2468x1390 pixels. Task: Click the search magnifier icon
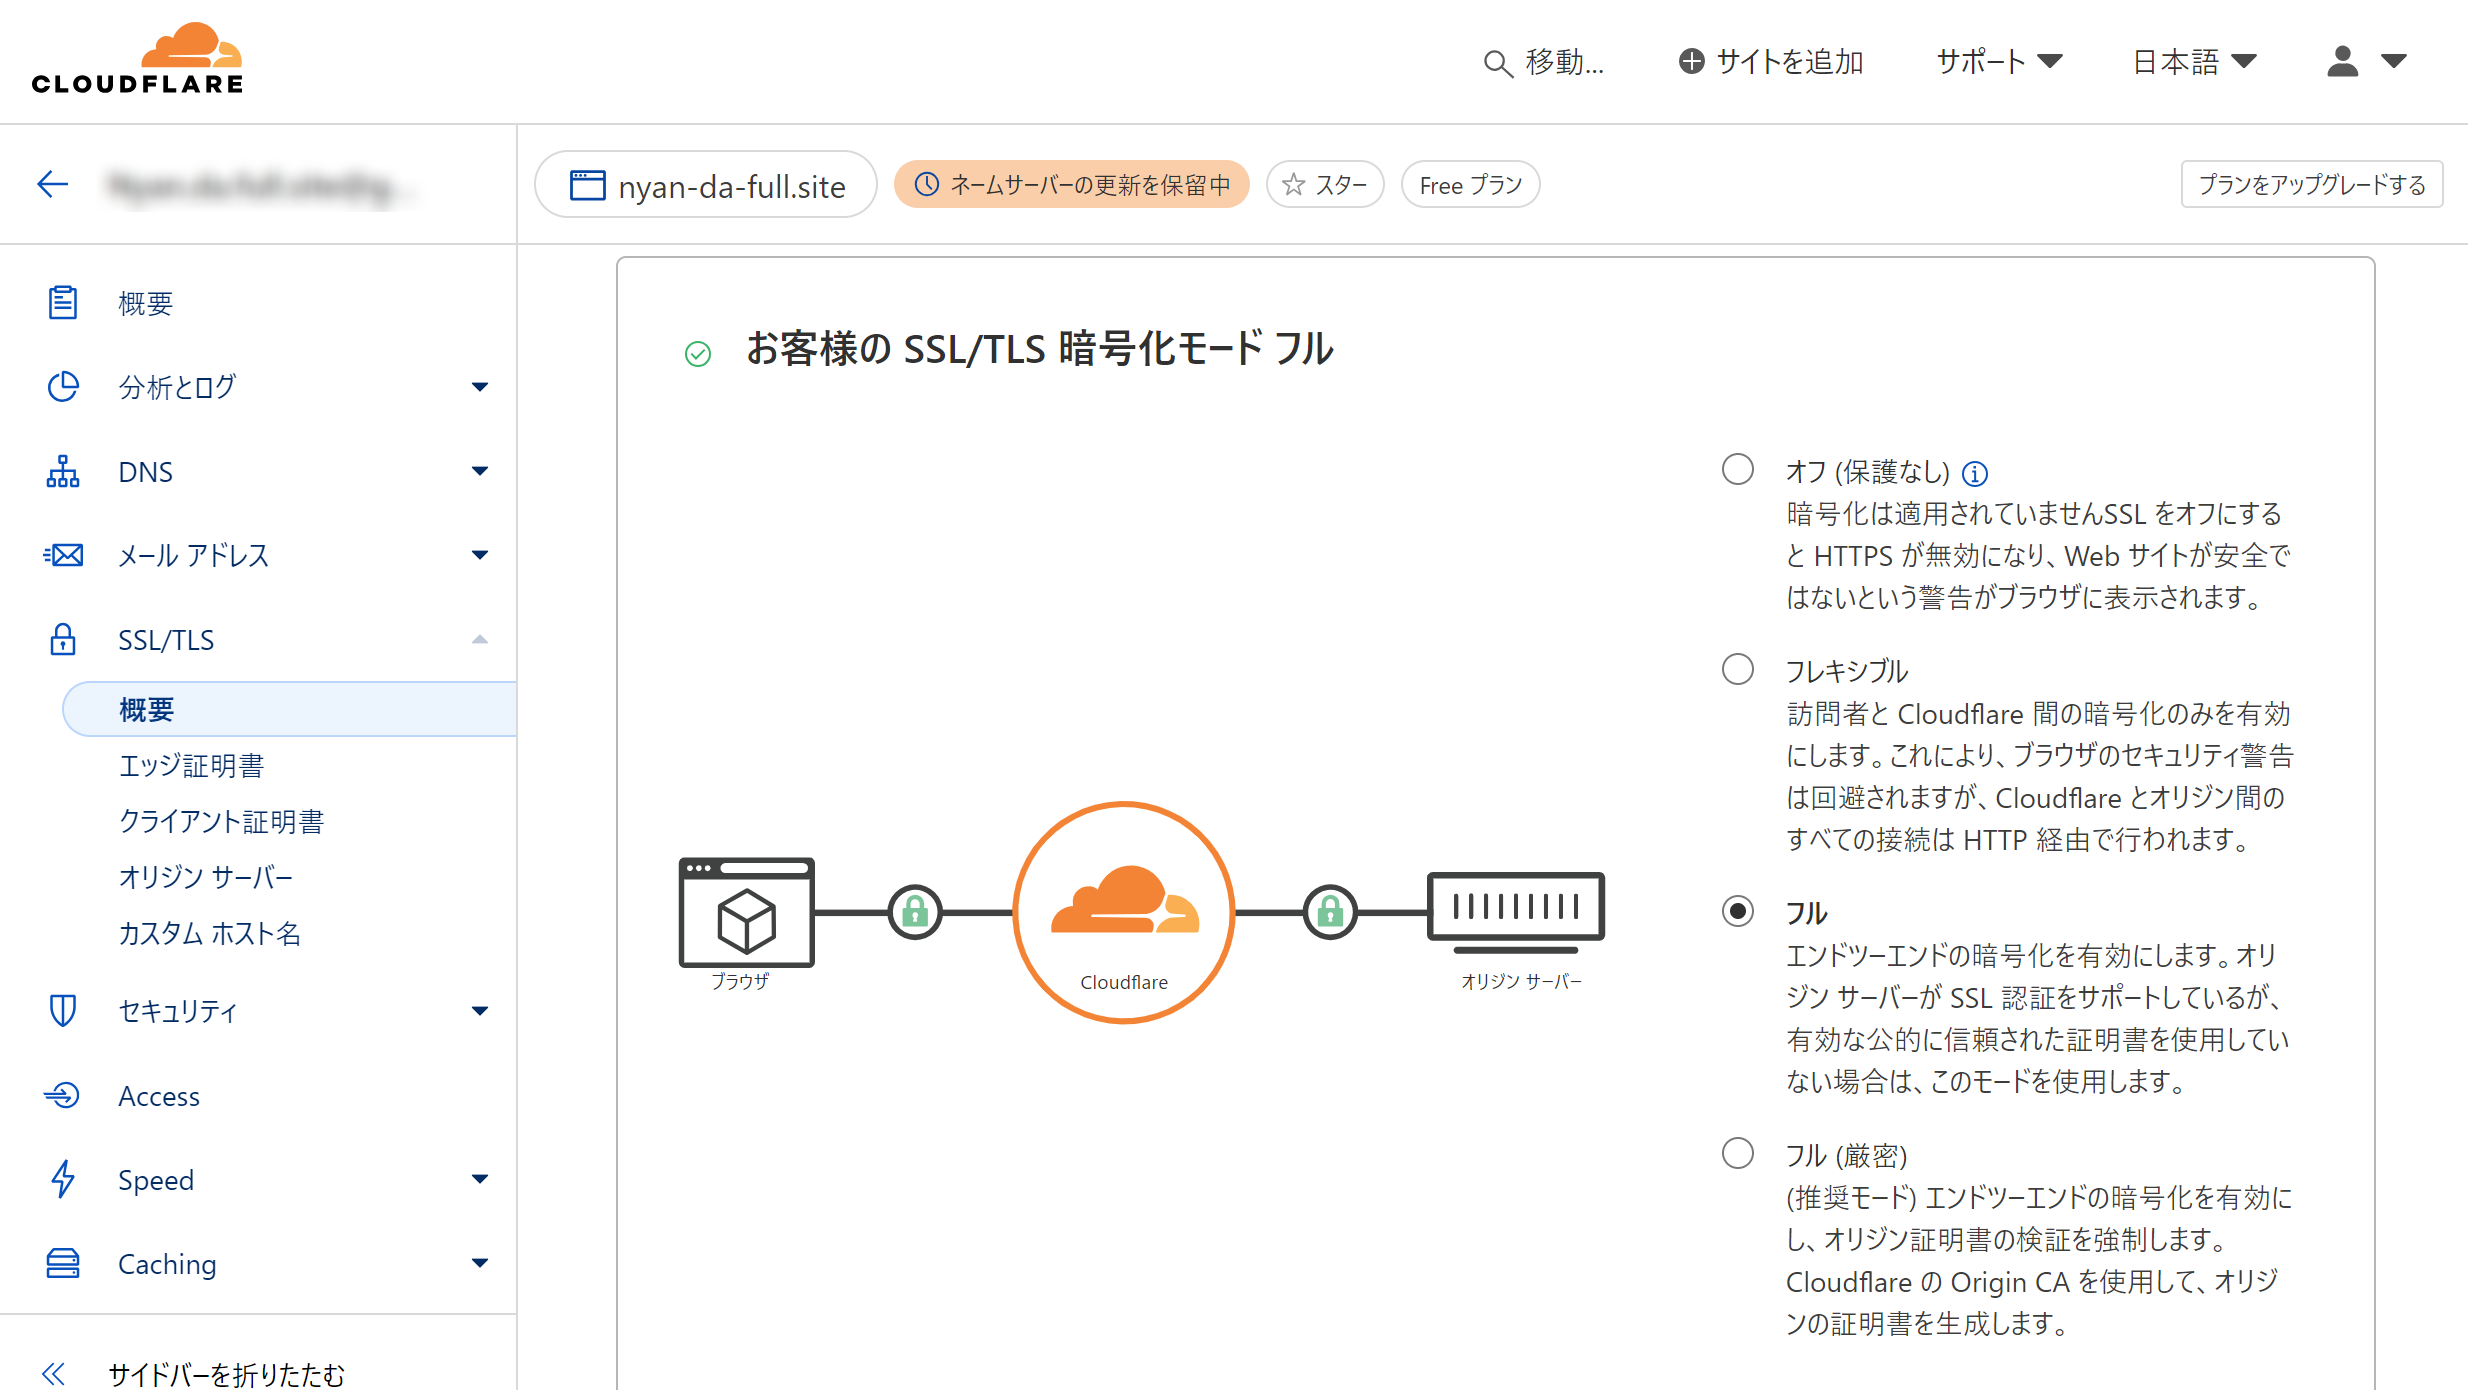click(1497, 64)
